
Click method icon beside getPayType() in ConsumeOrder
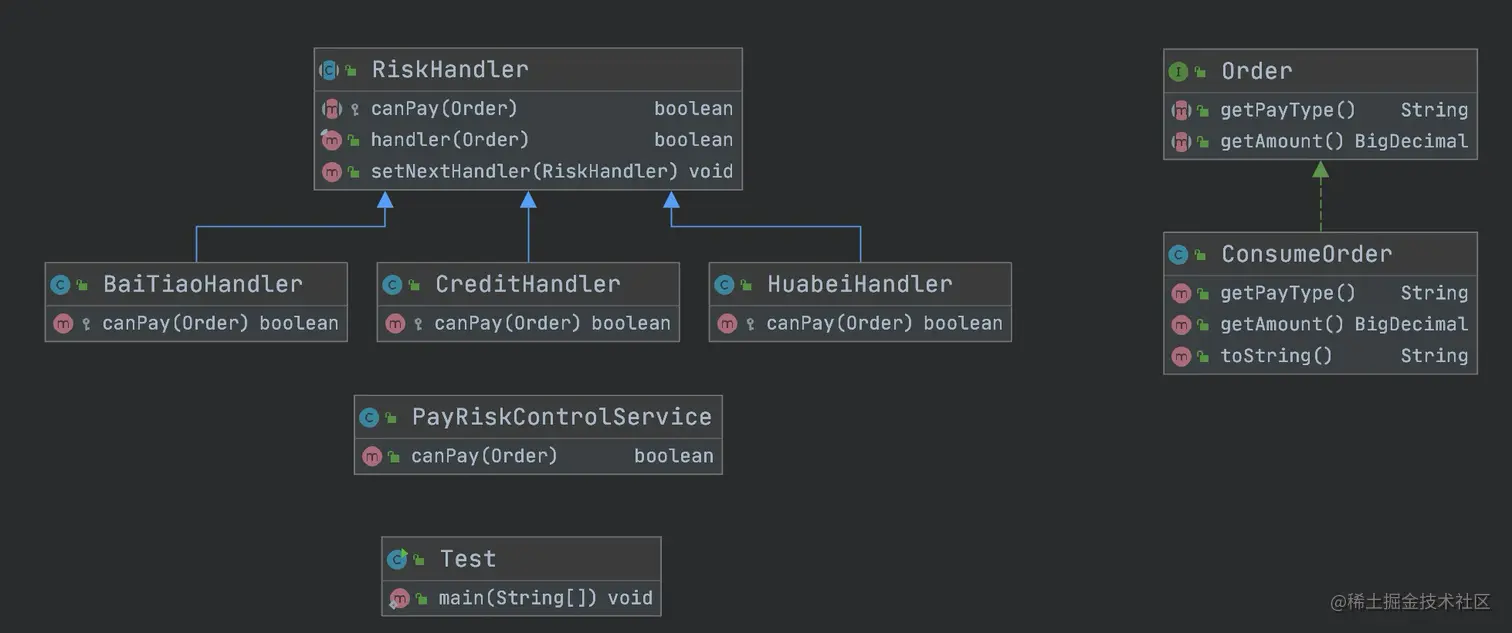[x=1182, y=293]
